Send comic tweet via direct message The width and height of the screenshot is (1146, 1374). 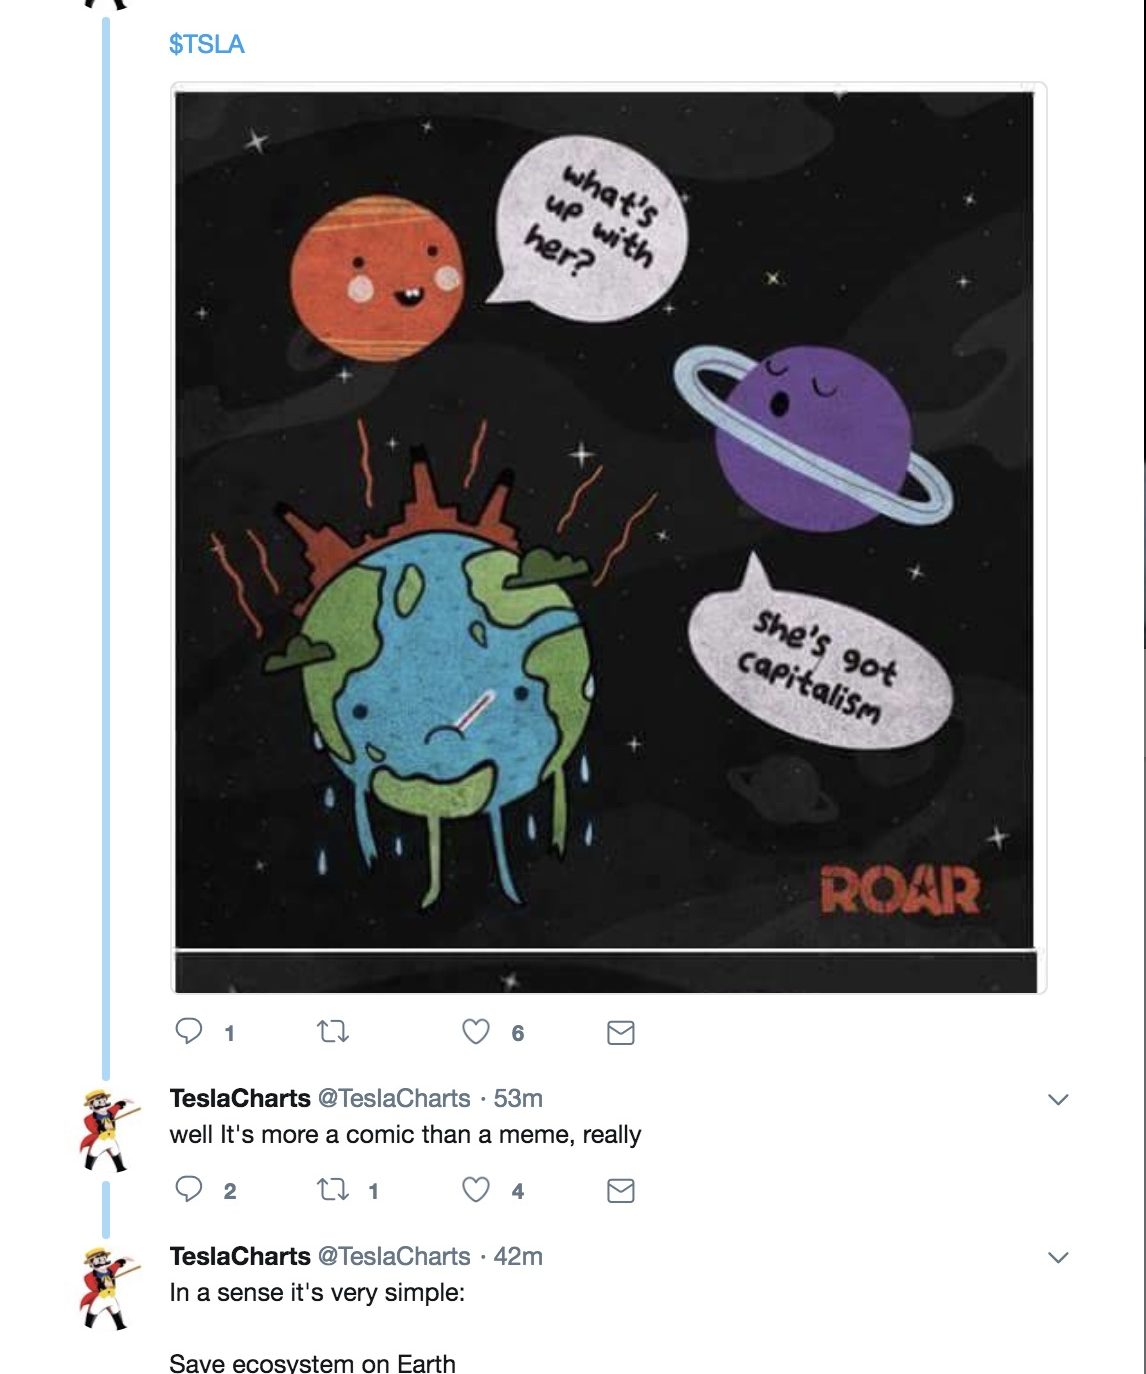(x=621, y=1032)
